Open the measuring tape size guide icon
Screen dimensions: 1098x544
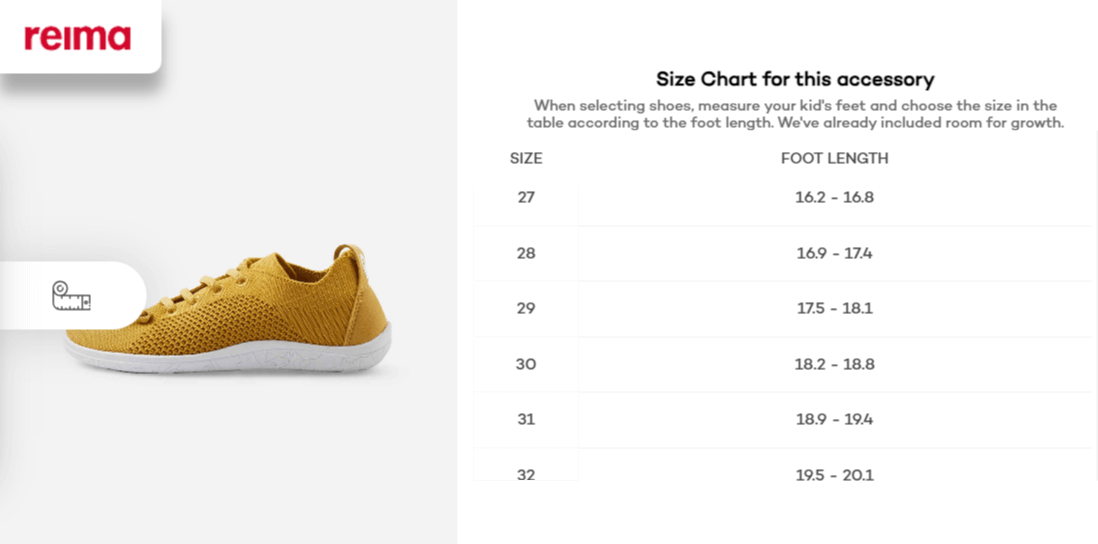point(71,295)
